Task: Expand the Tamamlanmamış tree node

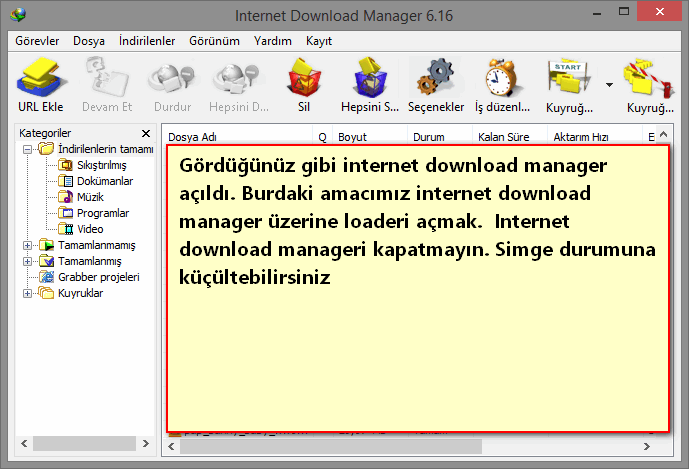Action: click(27, 245)
